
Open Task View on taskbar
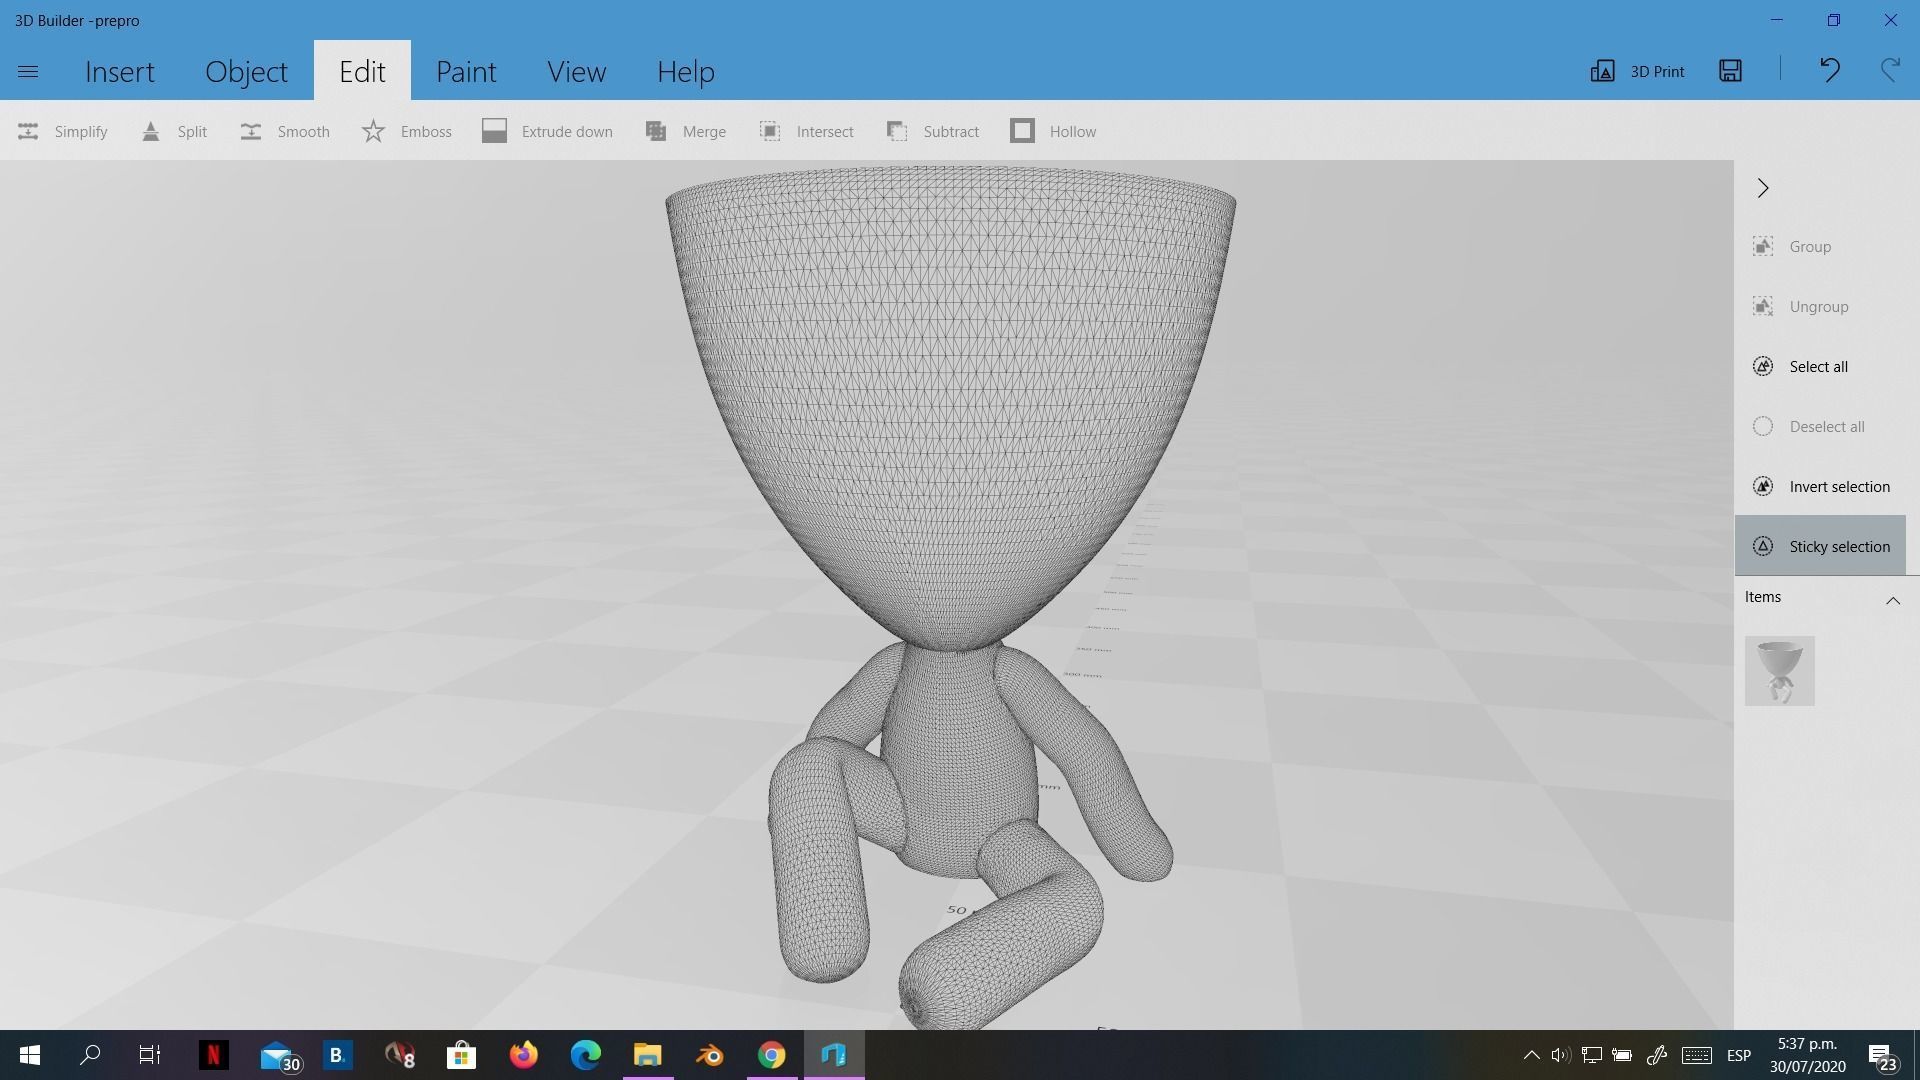[150, 1055]
